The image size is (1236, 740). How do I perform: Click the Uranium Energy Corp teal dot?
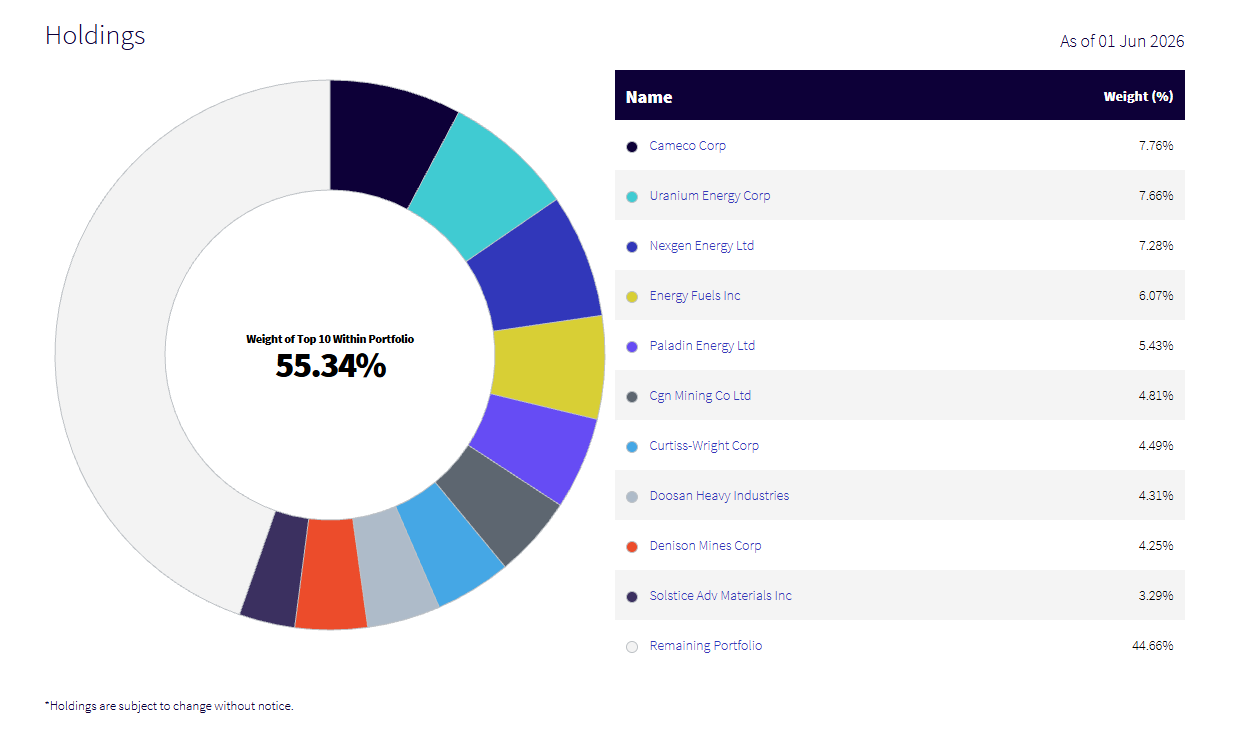tap(632, 197)
